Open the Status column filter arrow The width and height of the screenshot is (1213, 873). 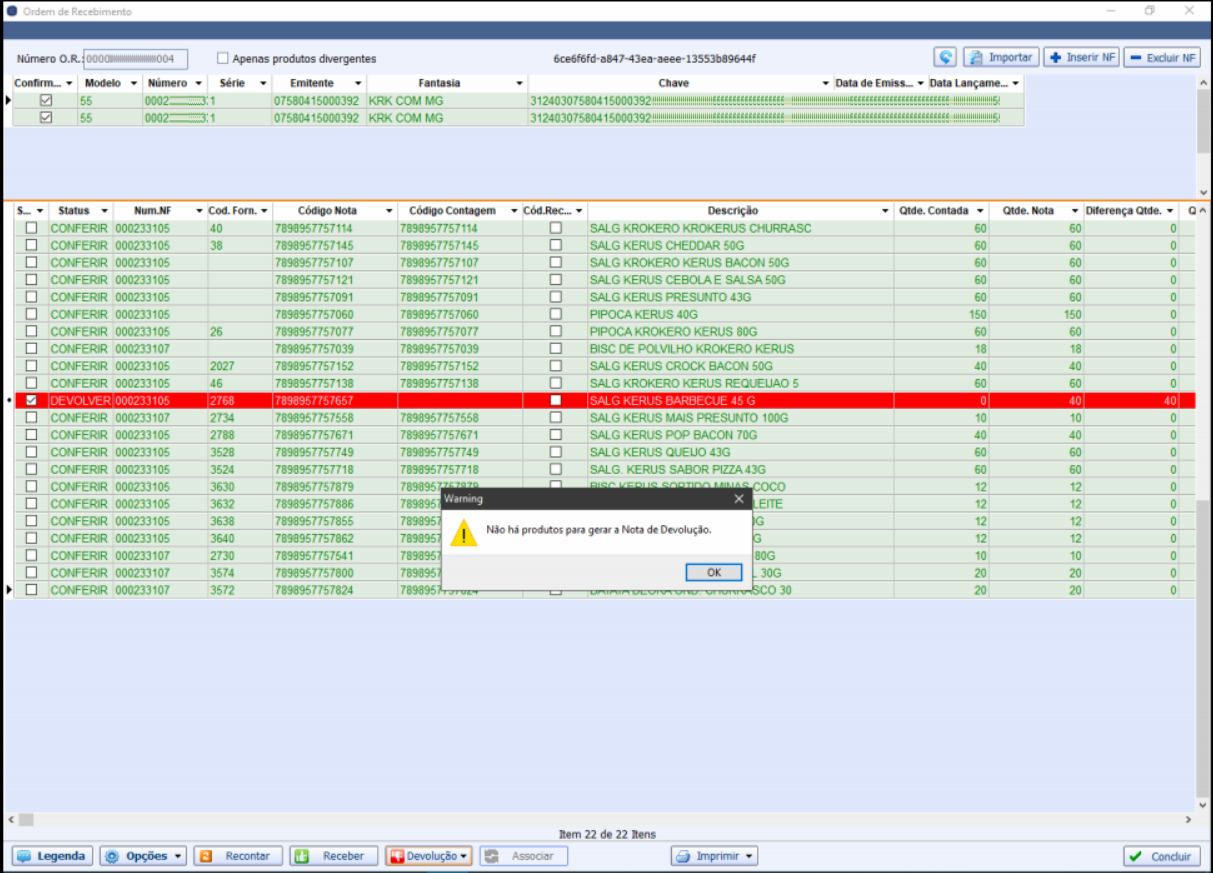[104, 211]
